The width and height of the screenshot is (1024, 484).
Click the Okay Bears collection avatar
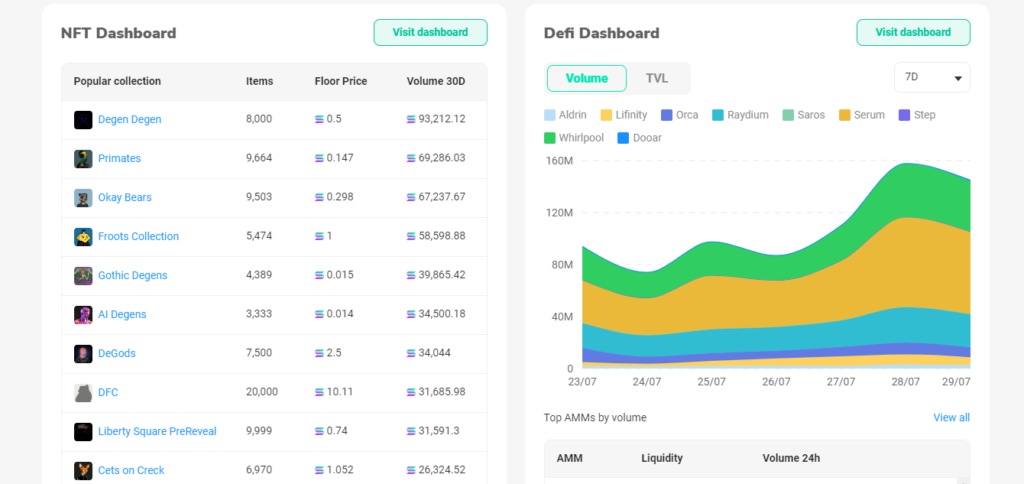coord(83,198)
